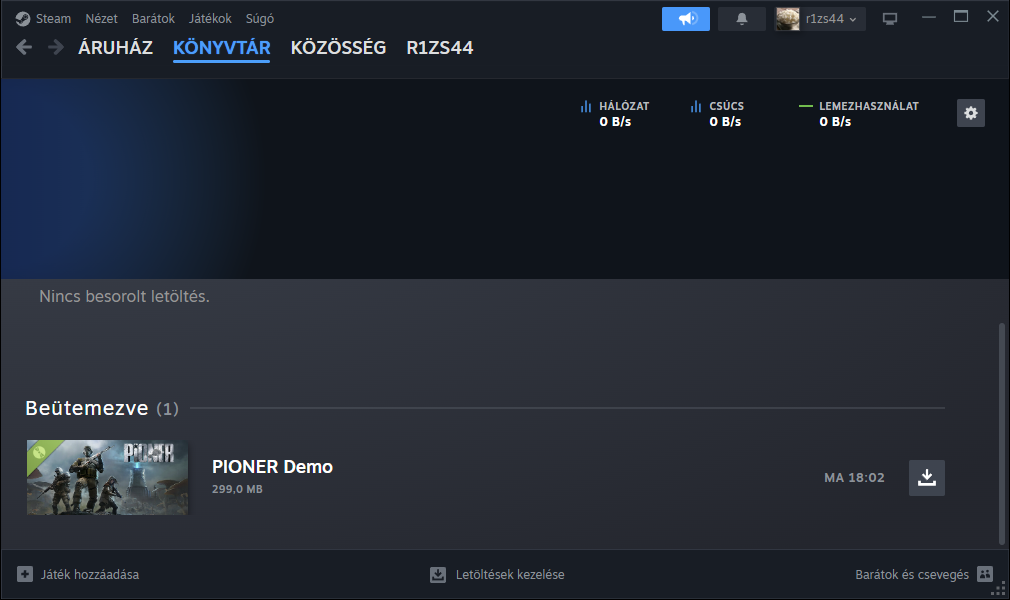The image size is (1010, 600).
Task: Click the 299,0 MB size text
Action: click(237, 489)
